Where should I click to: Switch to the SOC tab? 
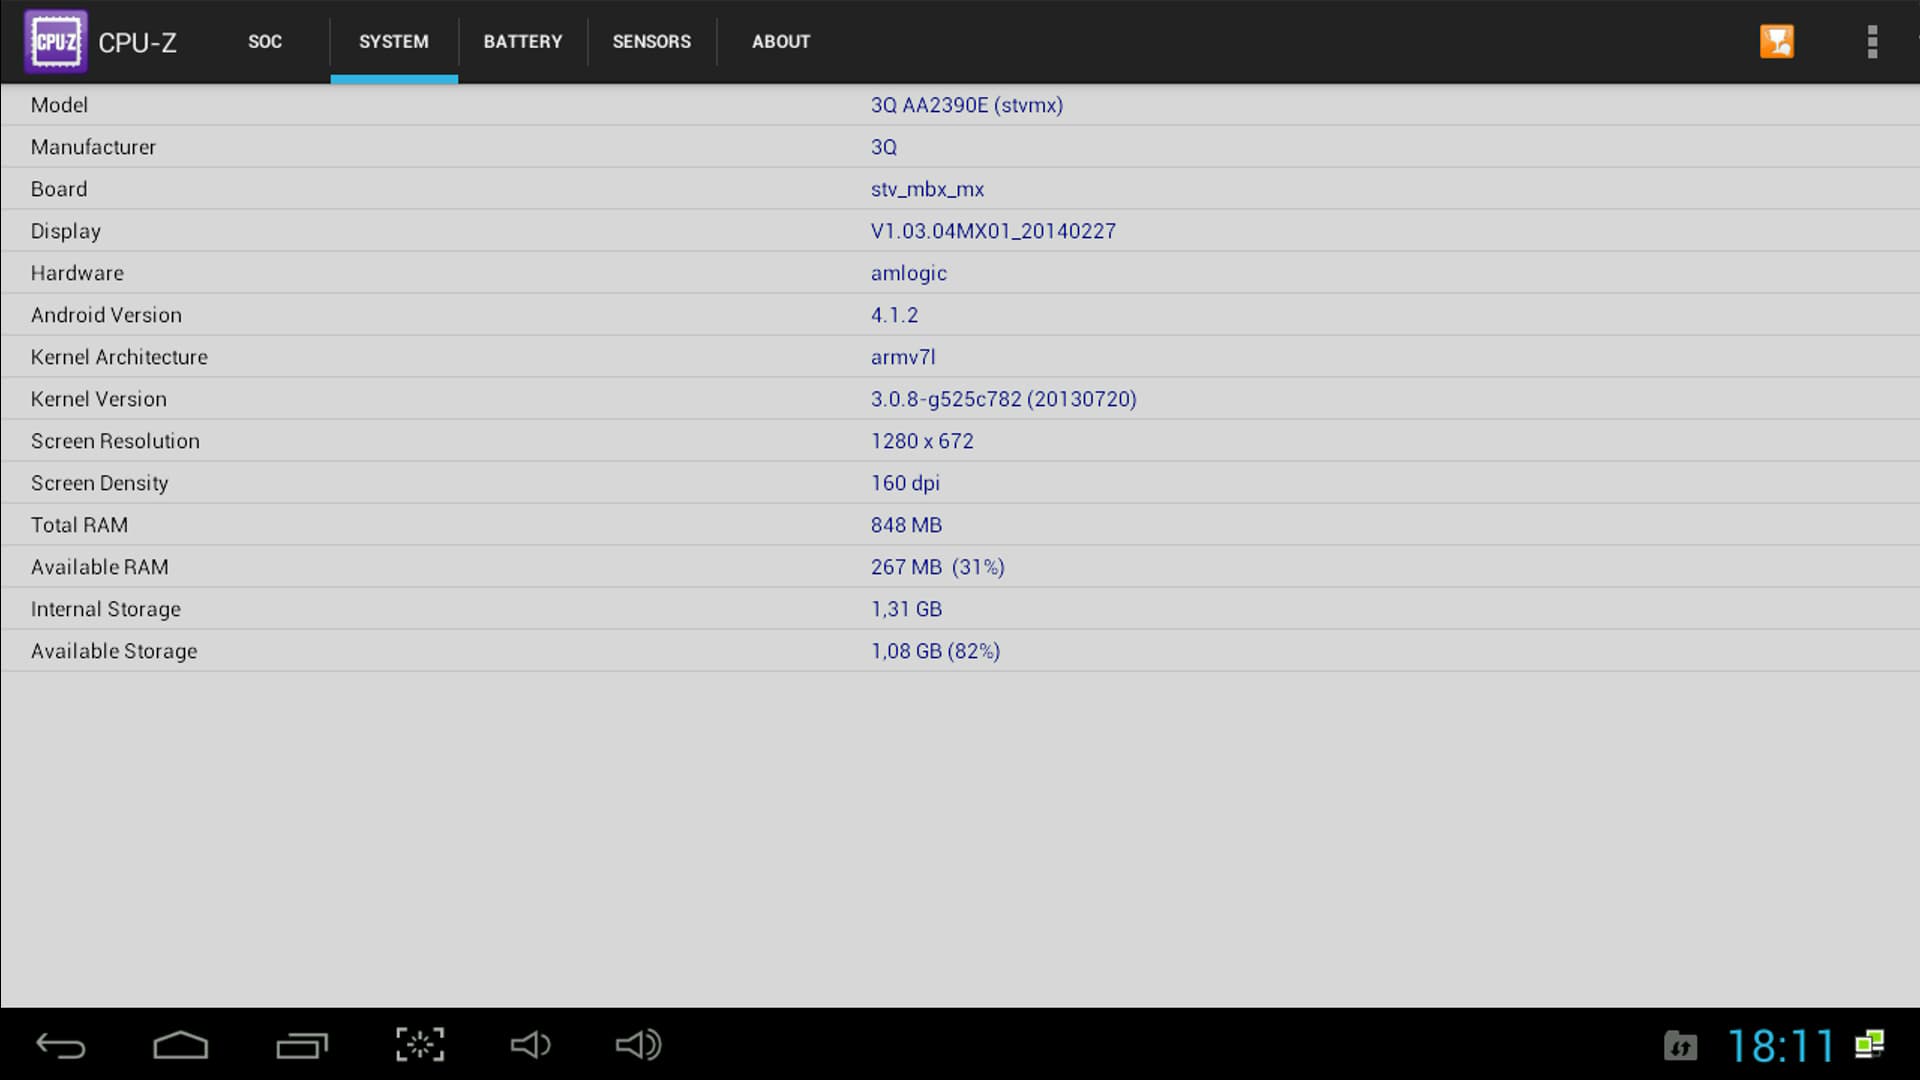pos(265,42)
